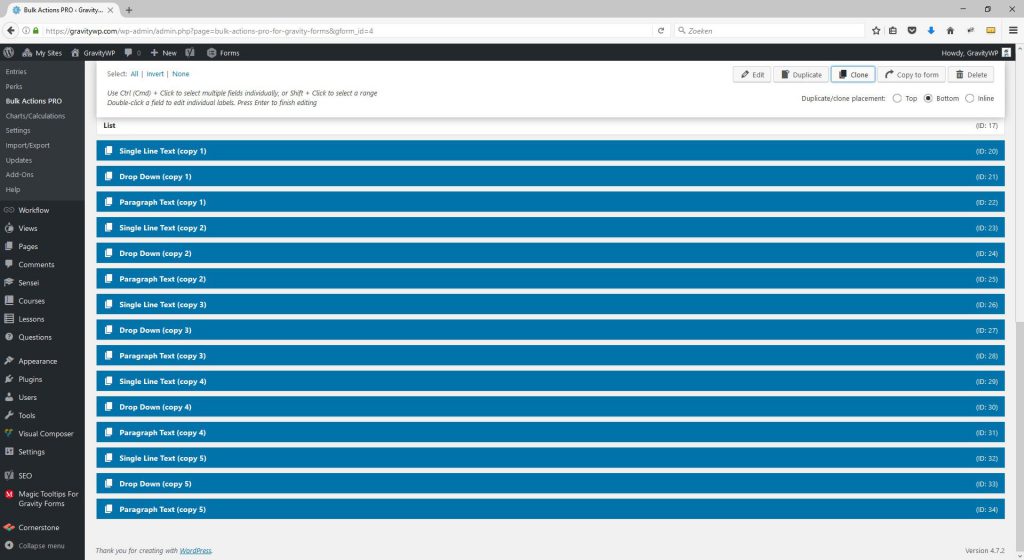The width and height of the screenshot is (1024, 560).
Task: Select Top placement radio button
Action: [x=897, y=99]
